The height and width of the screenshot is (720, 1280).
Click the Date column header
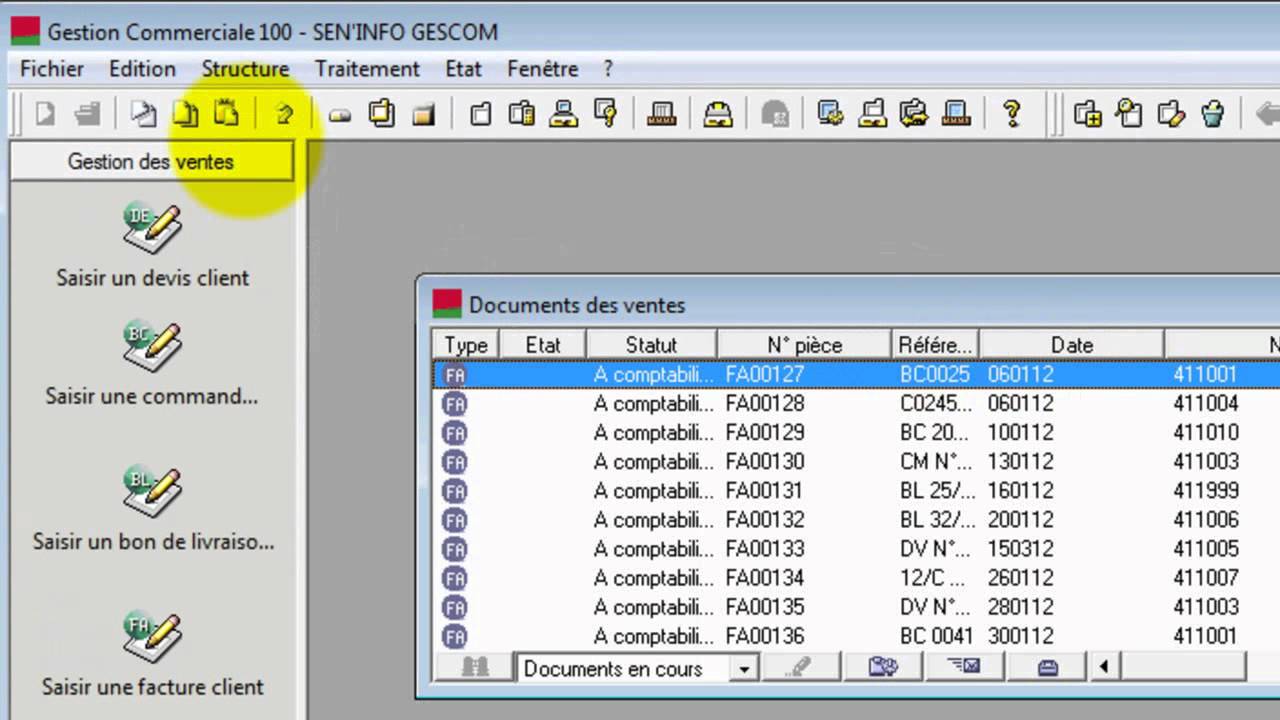coord(1071,345)
